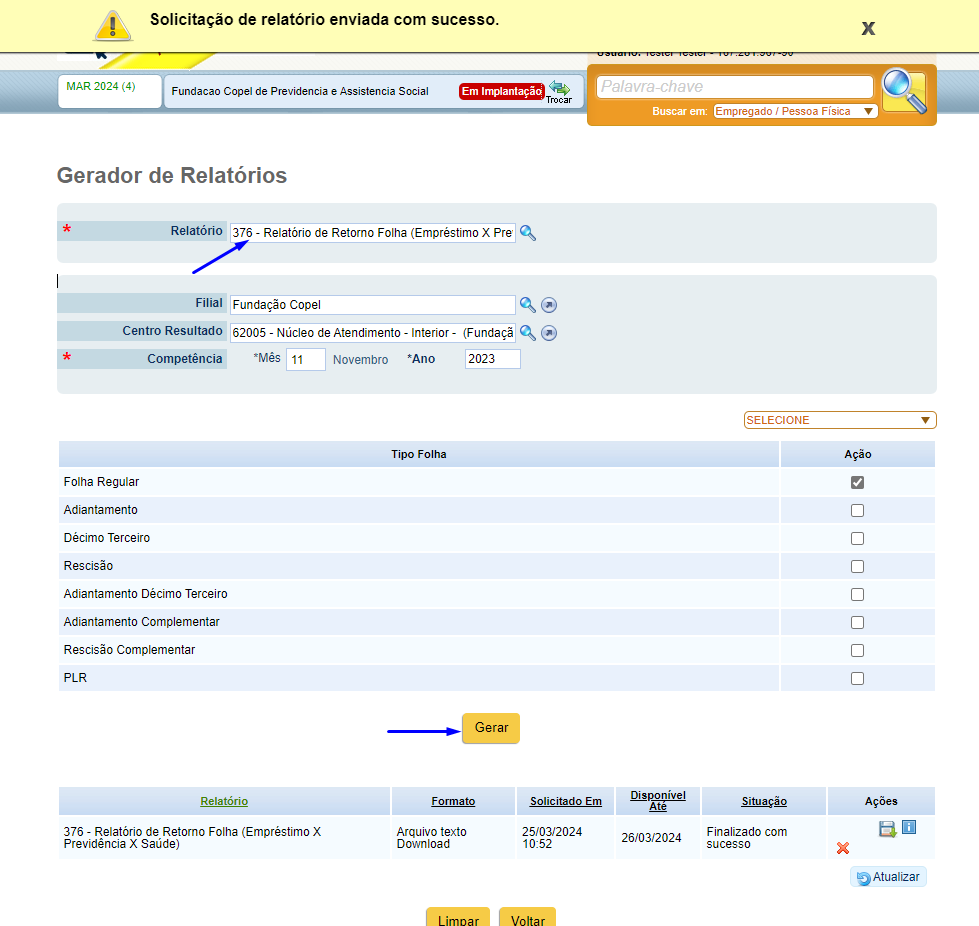Click Fundacao Copel de Previdencia company name
The height and width of the screenshot is (926, 979).
(x=300, y=91)
